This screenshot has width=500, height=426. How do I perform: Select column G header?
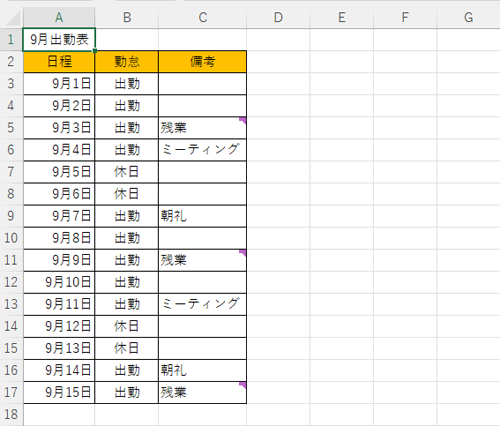468,17
